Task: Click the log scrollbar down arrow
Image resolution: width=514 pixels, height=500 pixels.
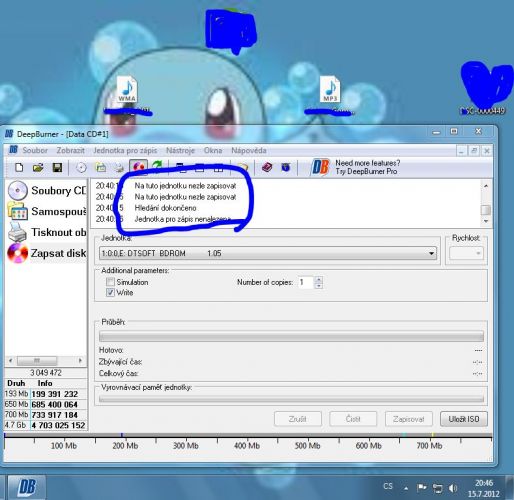Action: pyautogui.click(x=486, y=221)
